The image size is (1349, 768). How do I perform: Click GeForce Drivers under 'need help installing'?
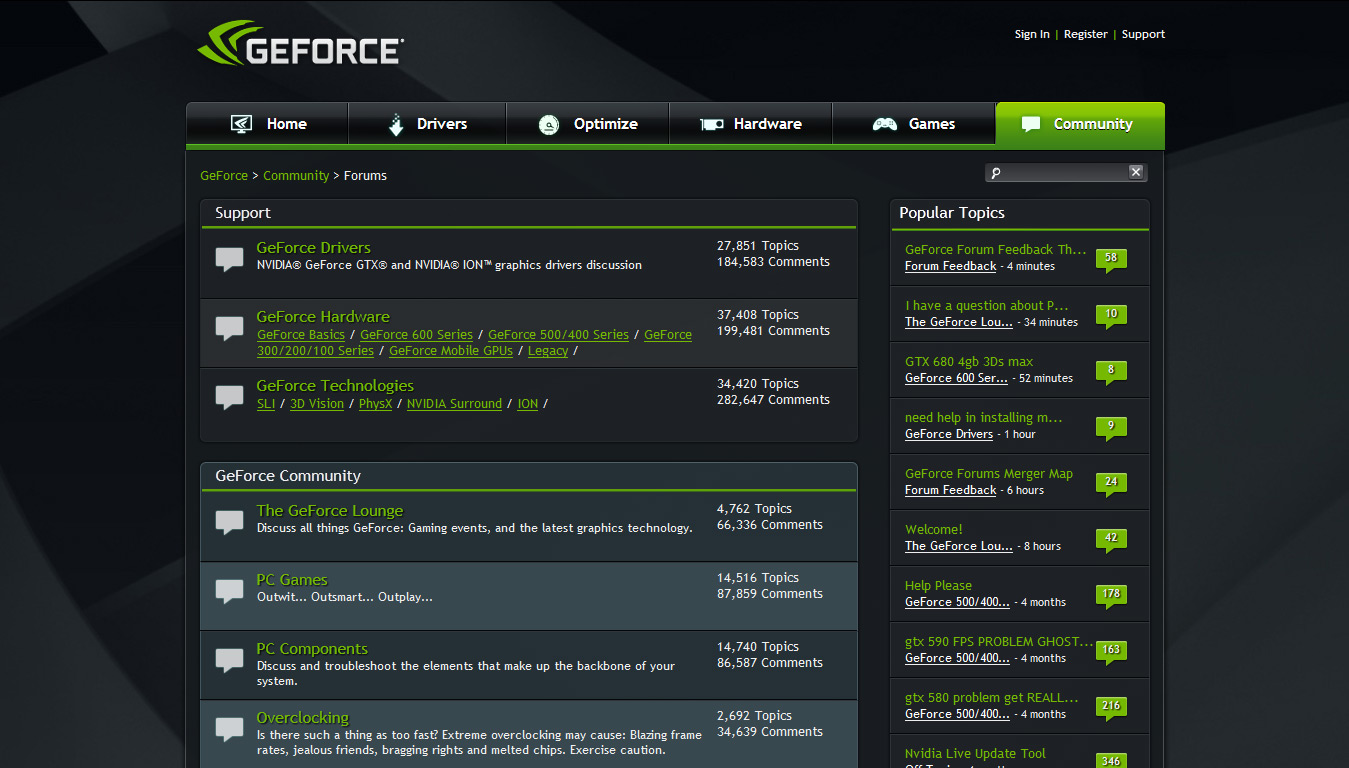click(949, 434)
